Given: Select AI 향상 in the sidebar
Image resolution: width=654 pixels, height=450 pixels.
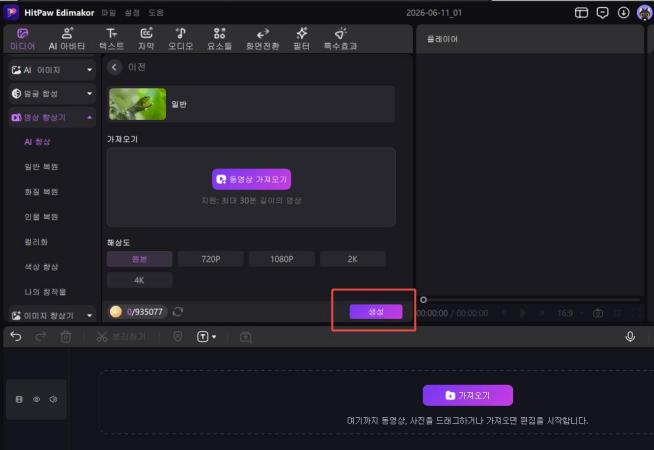Looking at the screenshot, I should click(37, 142).
